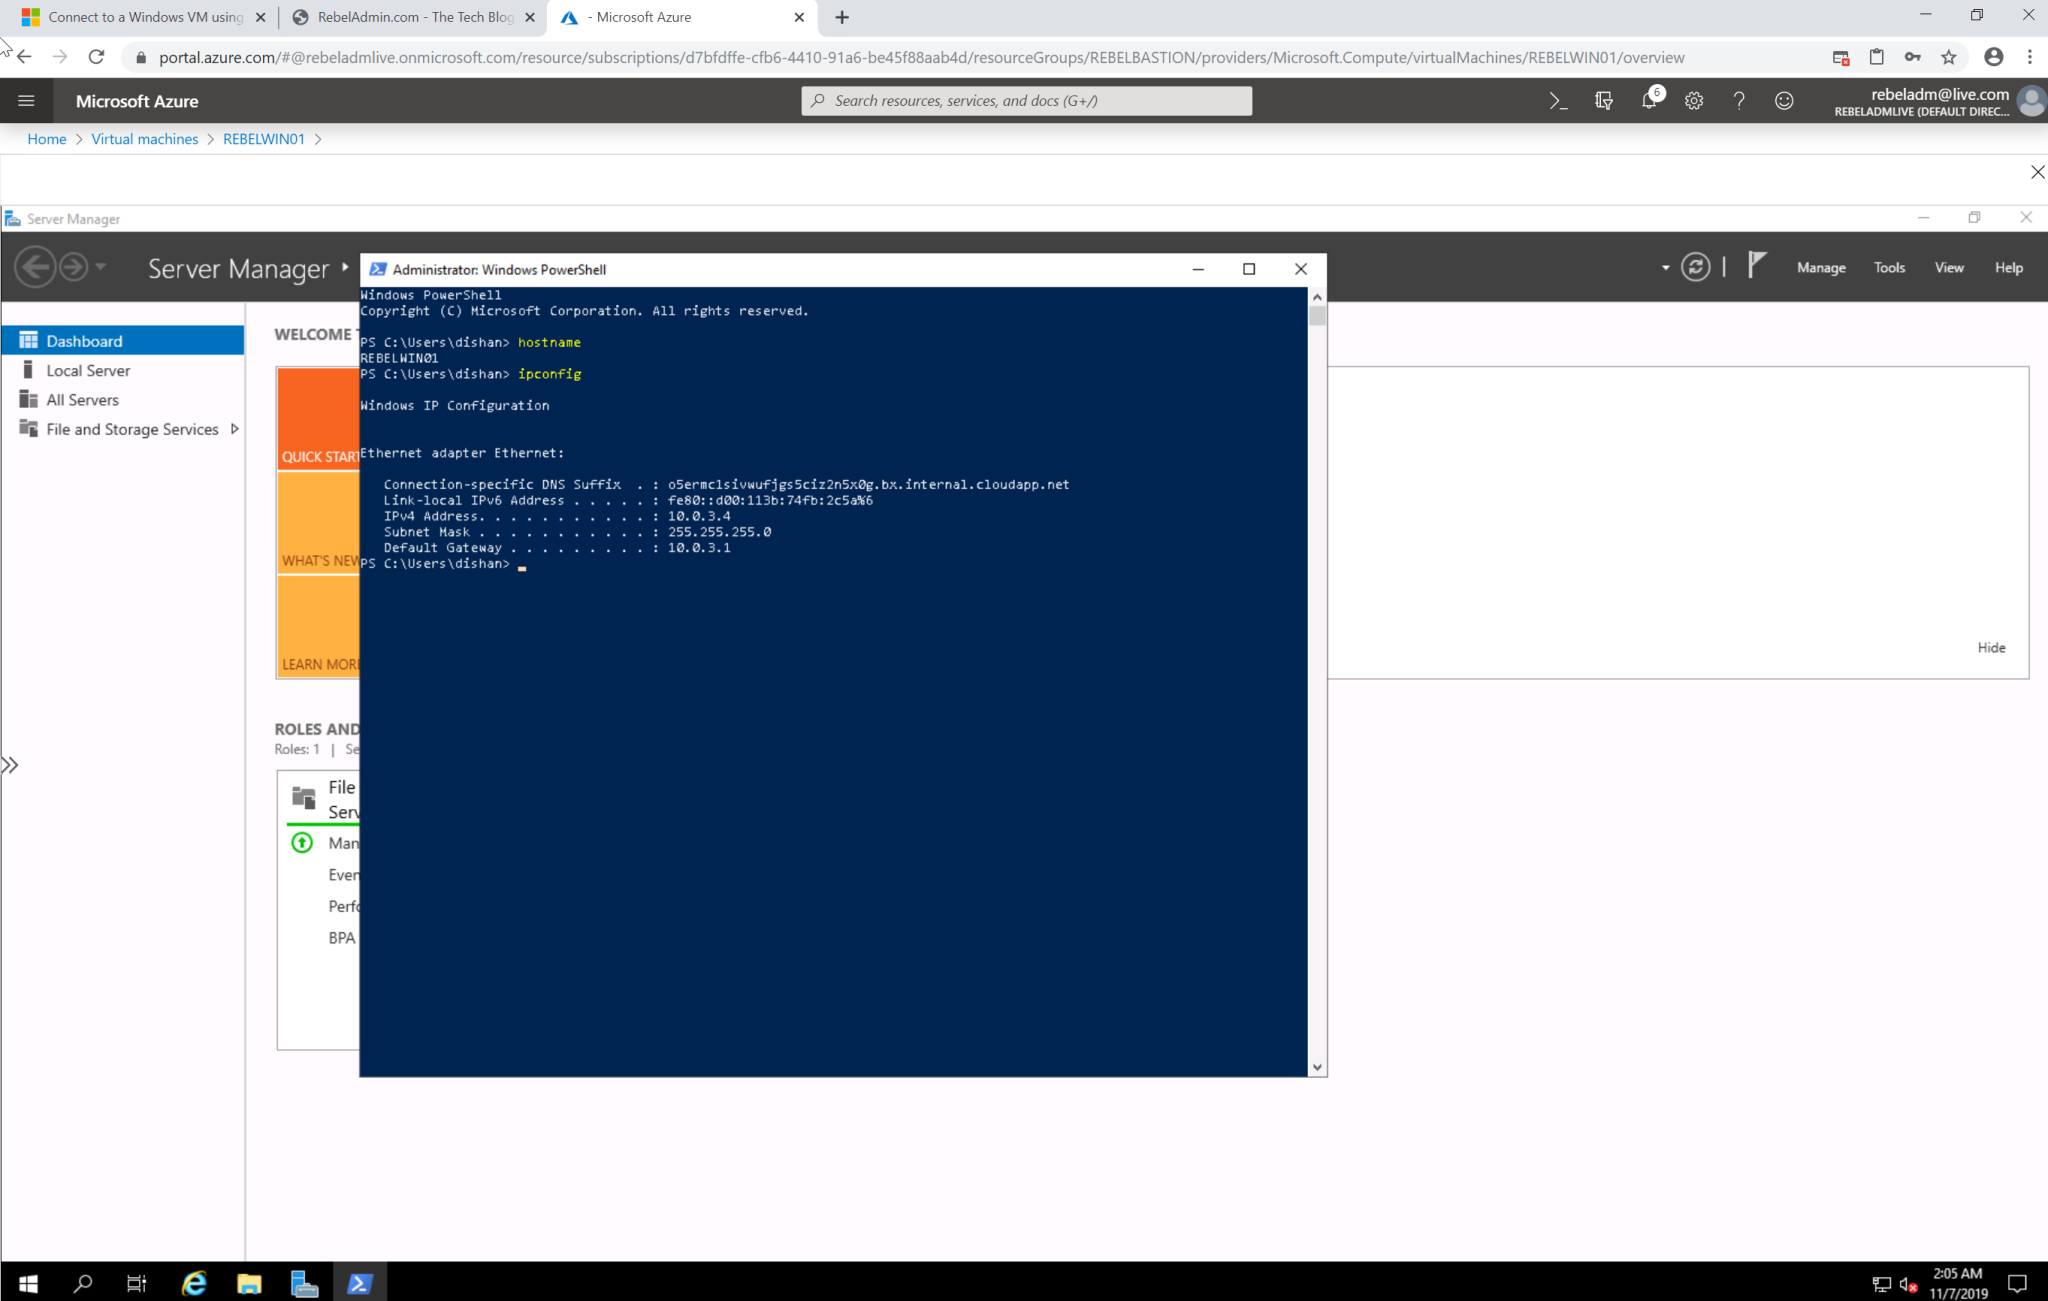
Task: Refresh Server Manager using the refresh icon
Action: pyautogui.click(x=1697, y=267)
